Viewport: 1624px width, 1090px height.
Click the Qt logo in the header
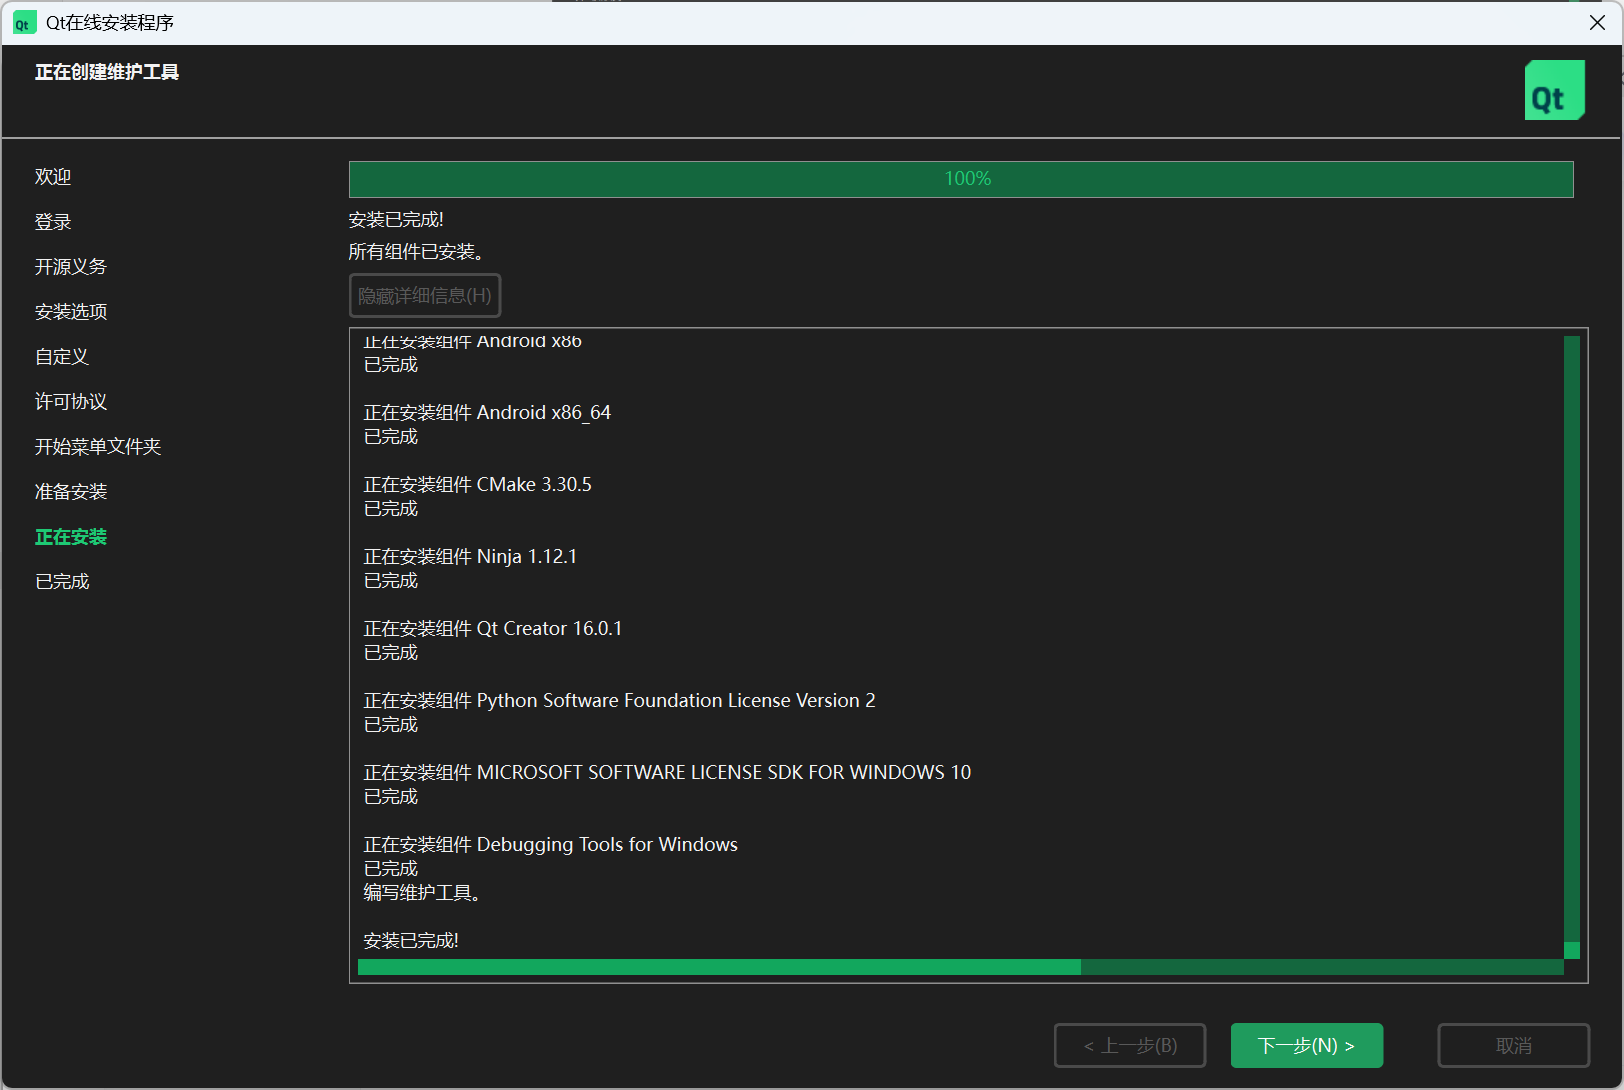pyautogui.click(x=1554, y=90)
